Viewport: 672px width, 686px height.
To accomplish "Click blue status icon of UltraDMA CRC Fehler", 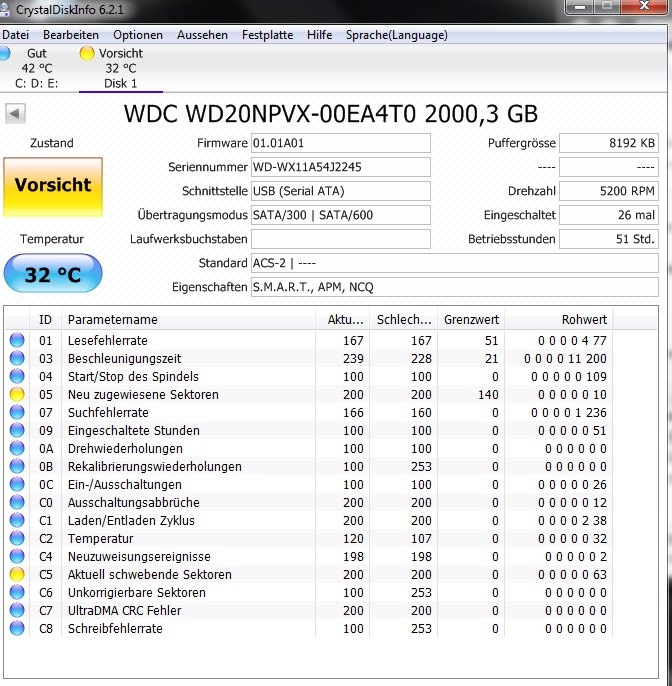I will click(17, 610).
